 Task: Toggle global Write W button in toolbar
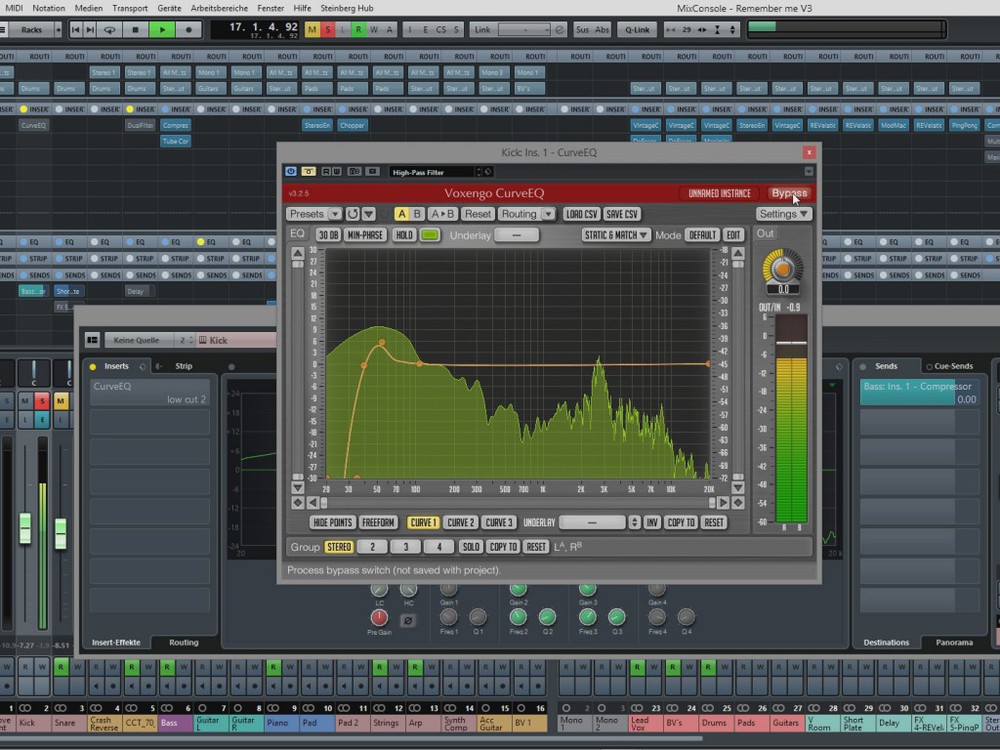(x=374, y=29)
